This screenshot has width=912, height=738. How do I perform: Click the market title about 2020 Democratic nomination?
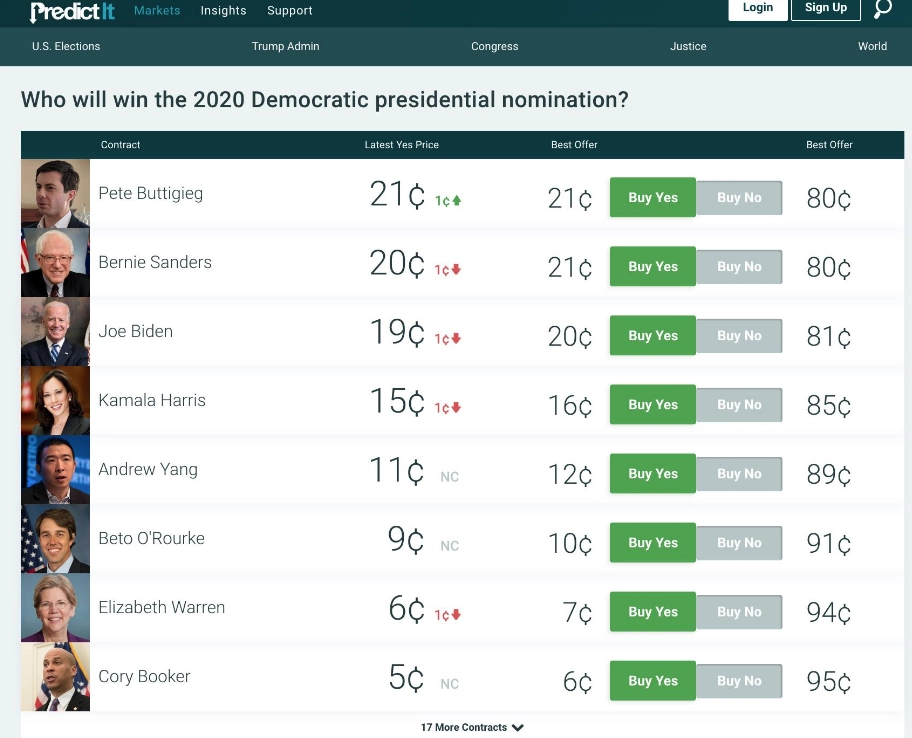(325, 99)
